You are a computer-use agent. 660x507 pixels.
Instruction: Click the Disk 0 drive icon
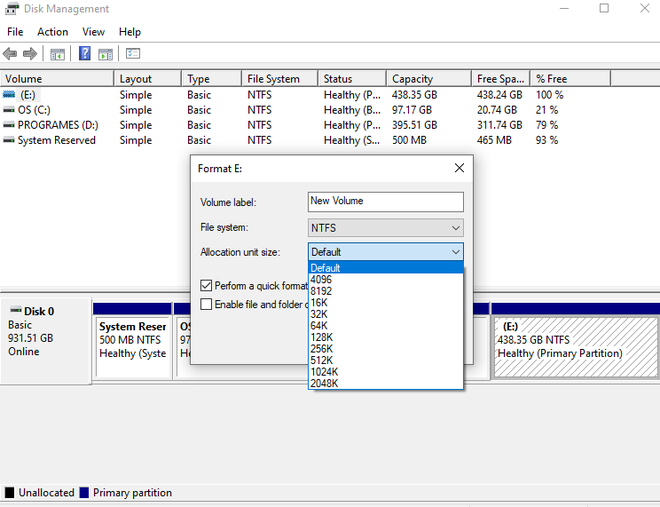coord(16,311)
